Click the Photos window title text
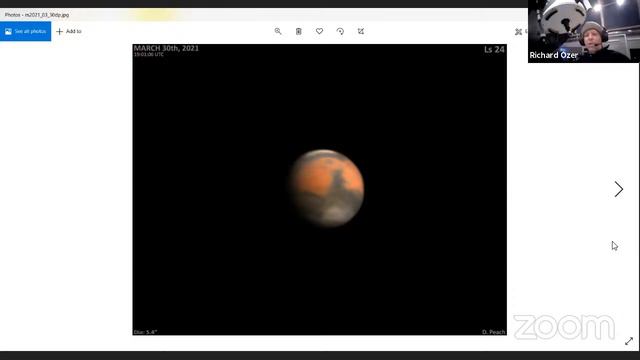Viewport: 640px width, 360px height. click(x=37, y=15)
